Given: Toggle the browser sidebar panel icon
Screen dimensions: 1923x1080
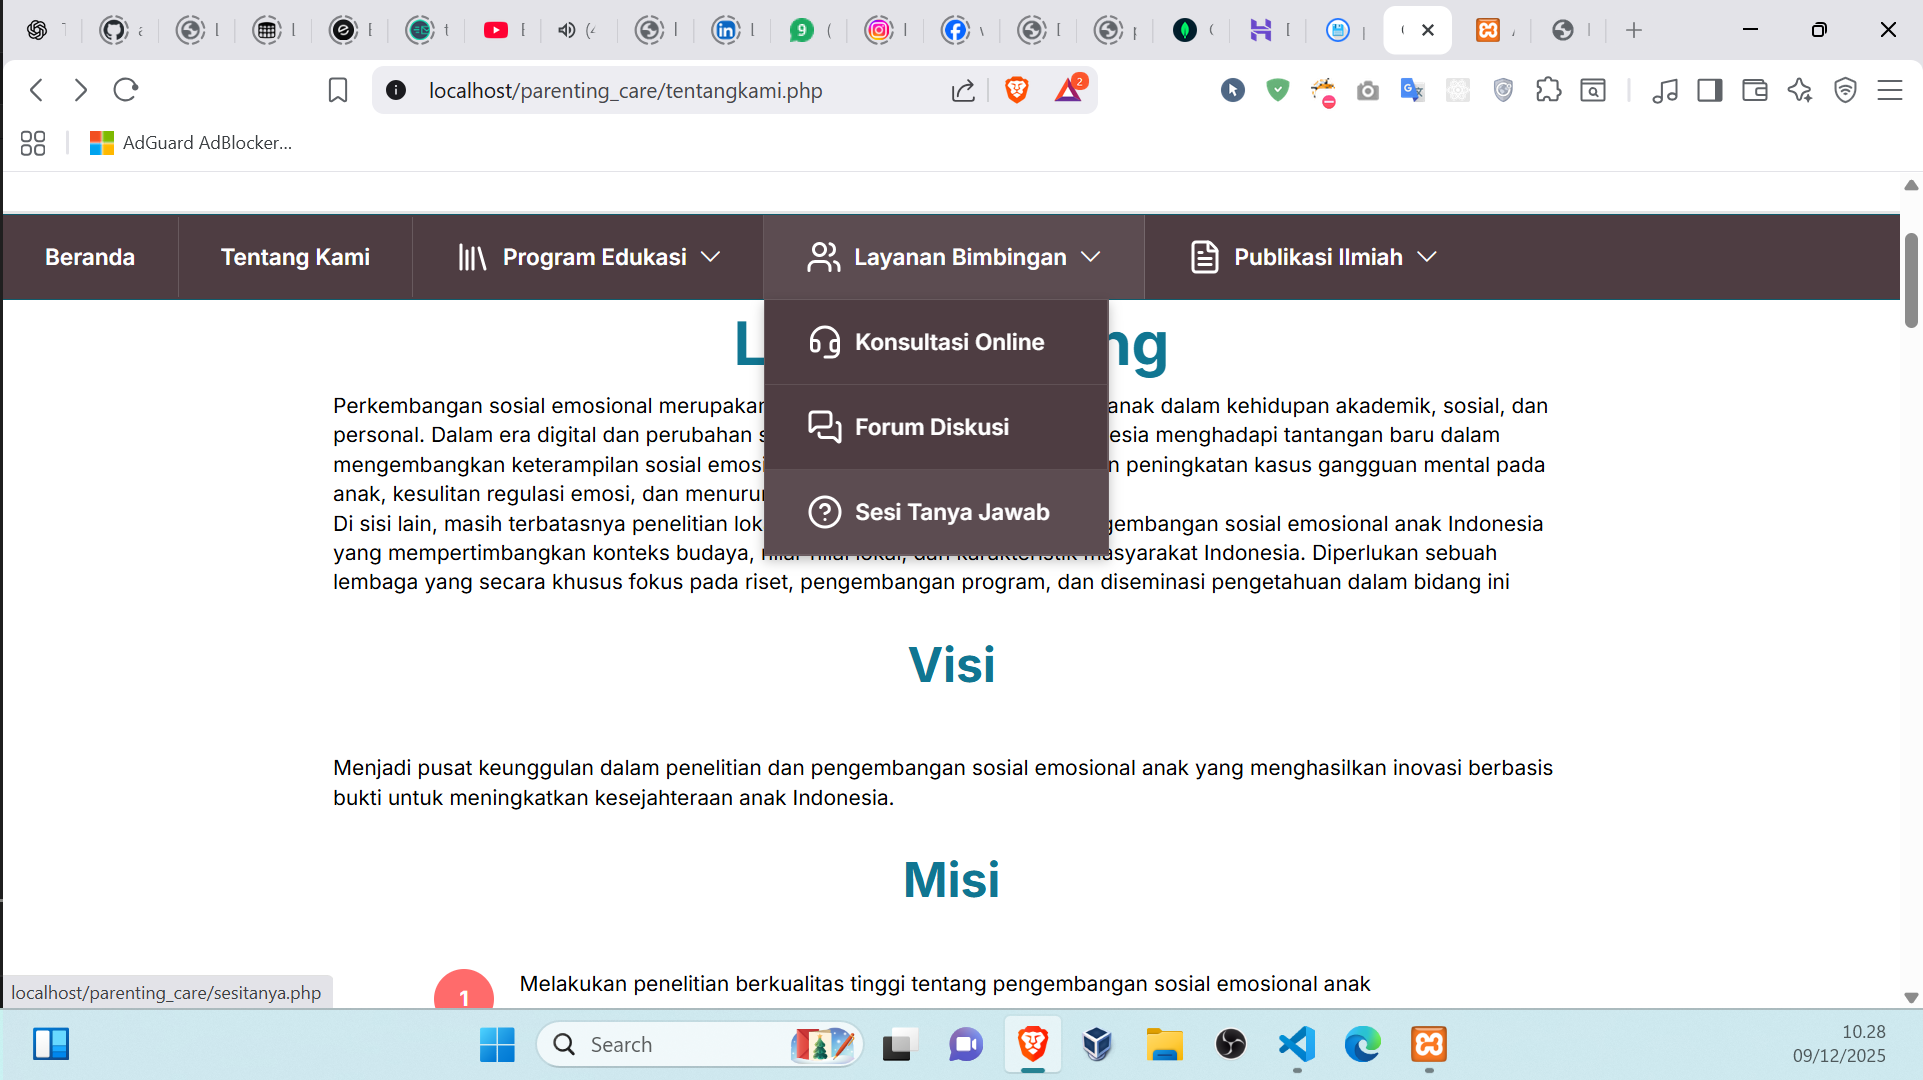Looking at the screenshot, I should pos(1709,90).
